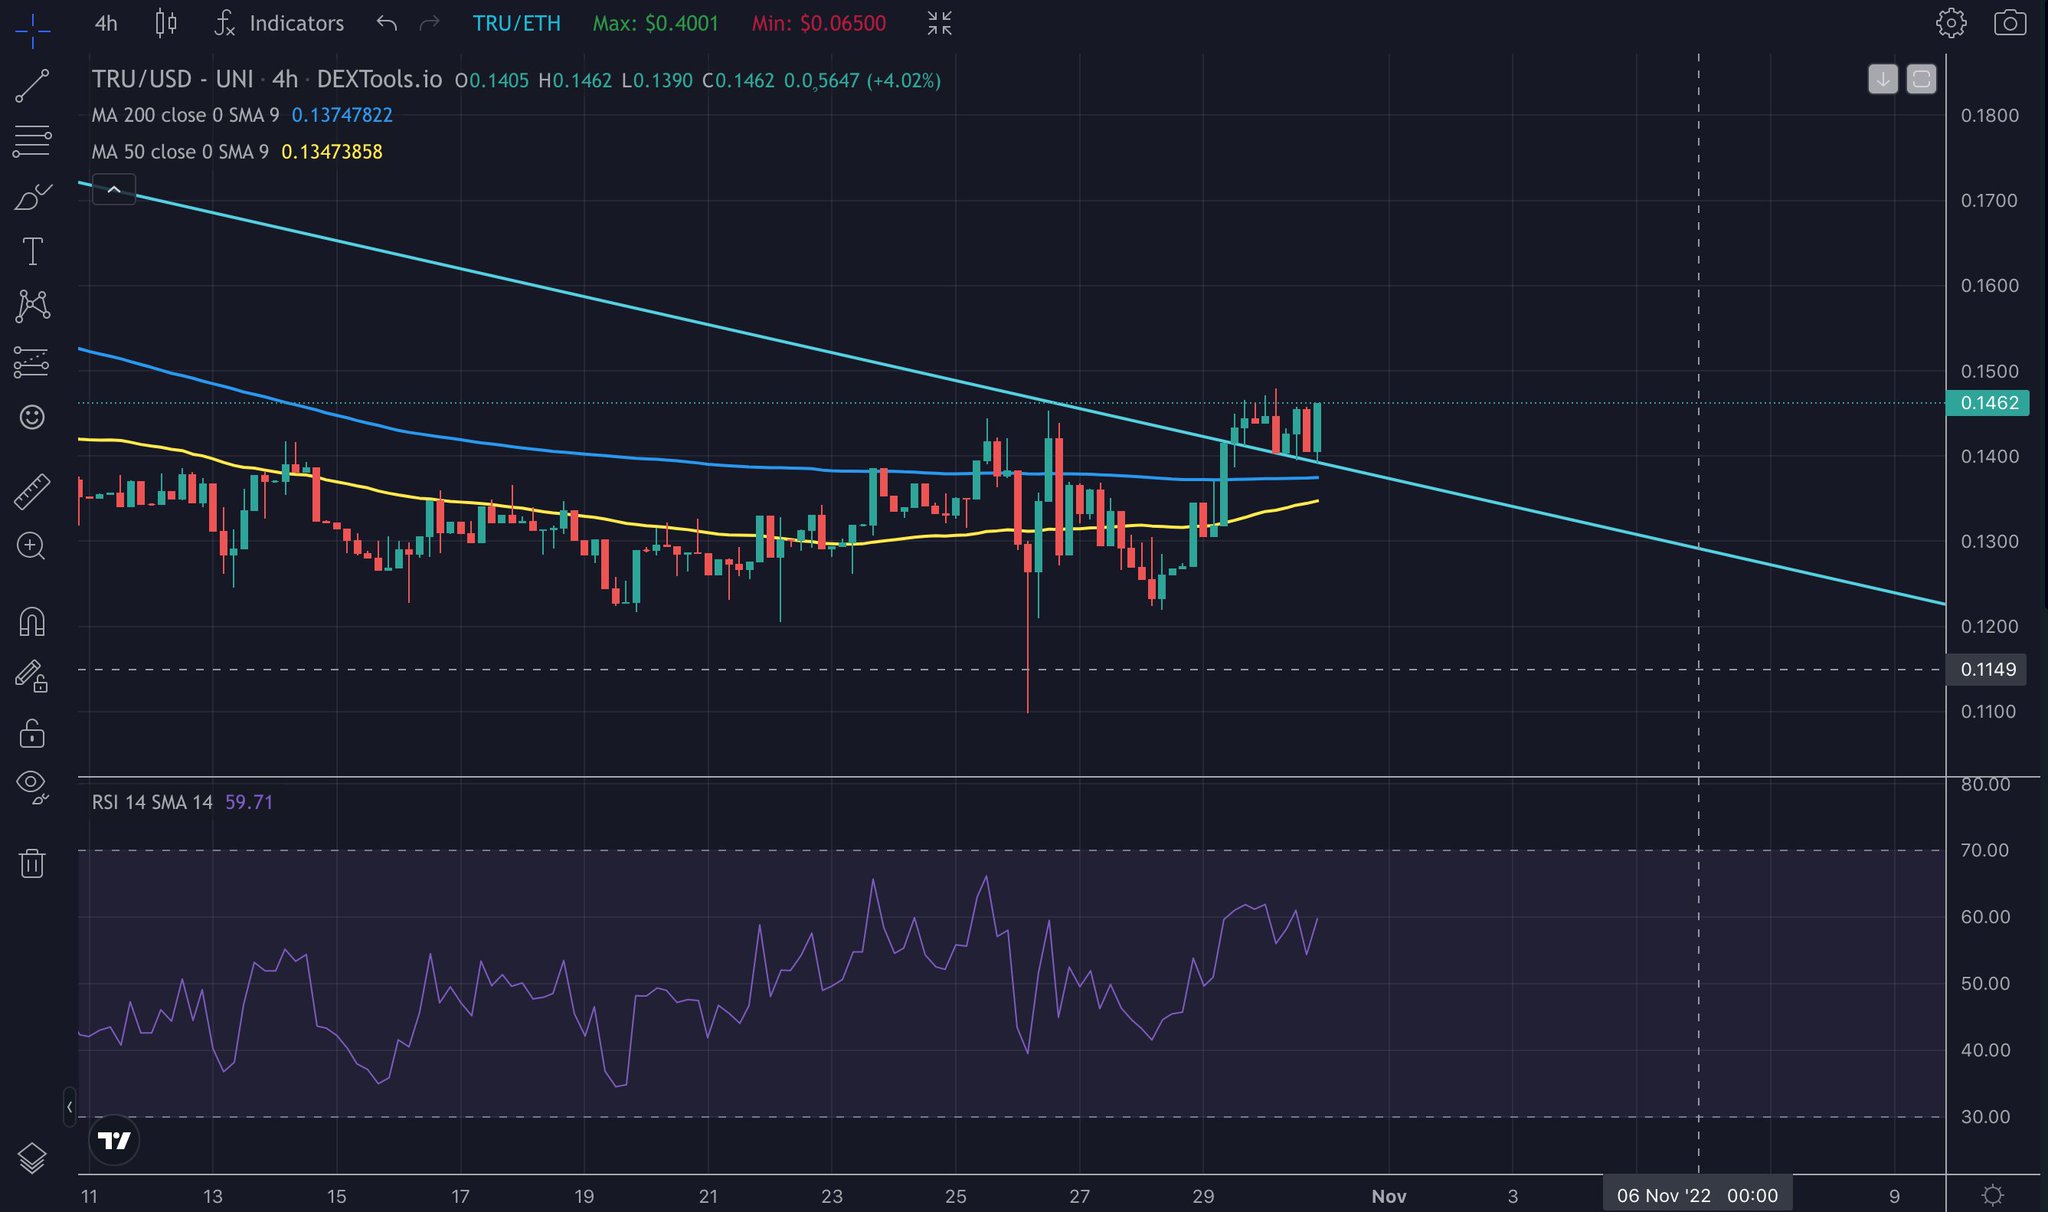This screenshot has width=2048, height=1212.
Task: Collapse the indicator legend chevron
Action: (x=113, y=188)
